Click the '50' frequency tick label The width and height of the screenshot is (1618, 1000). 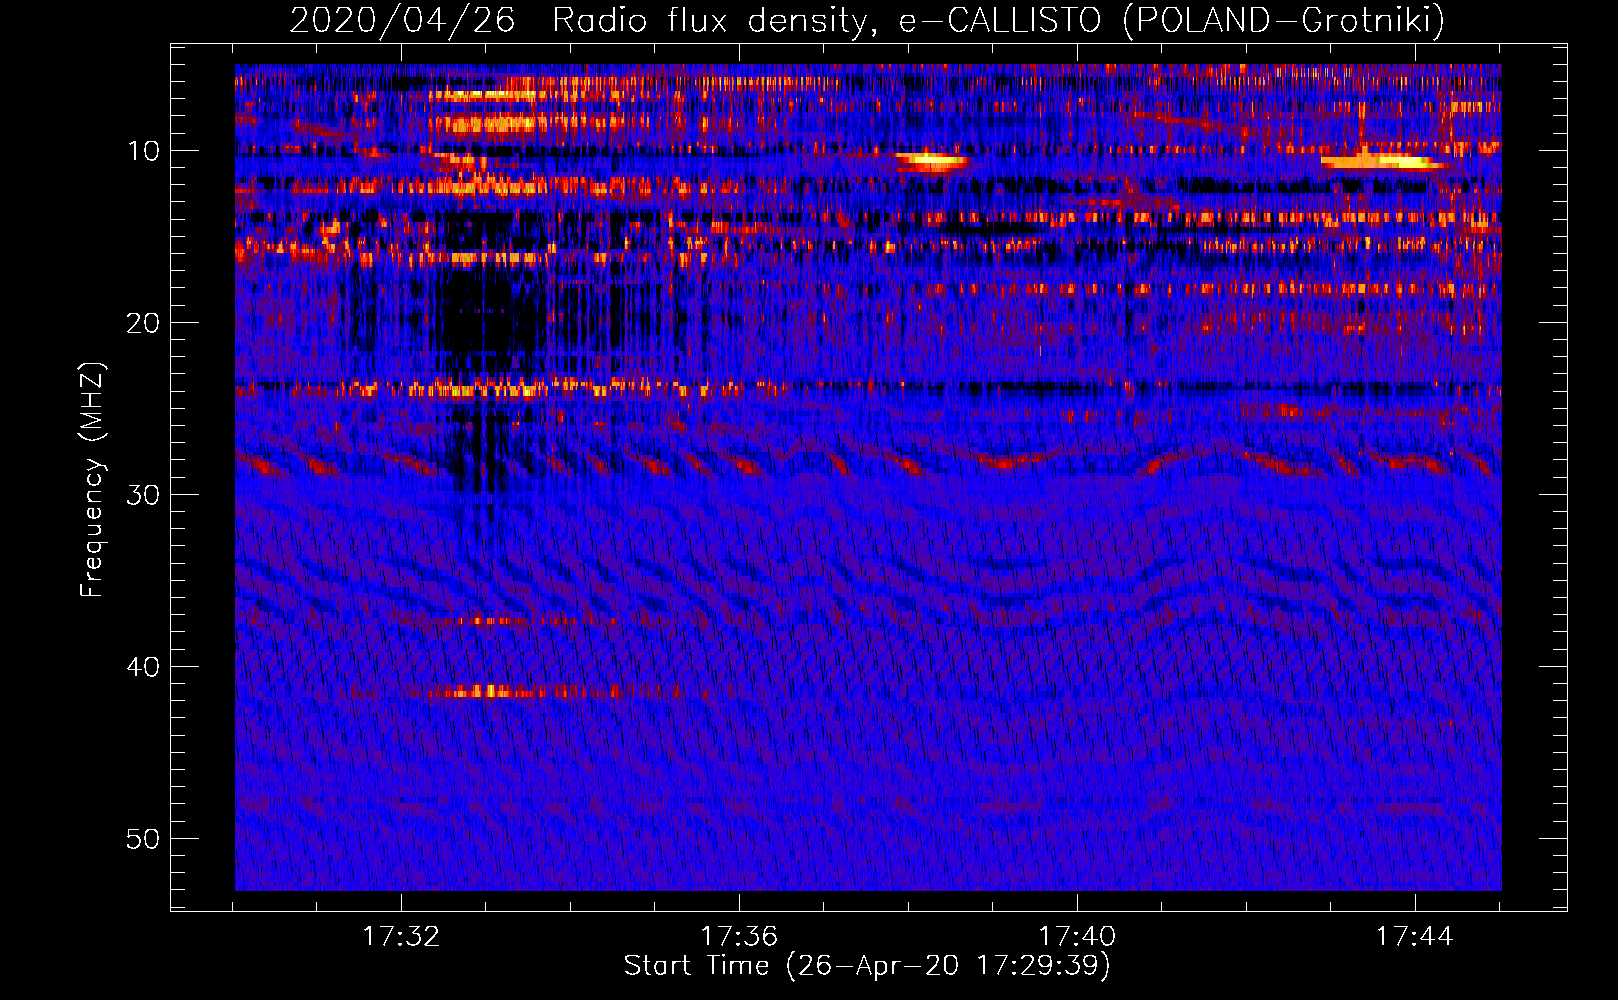(x=144, y=839)
